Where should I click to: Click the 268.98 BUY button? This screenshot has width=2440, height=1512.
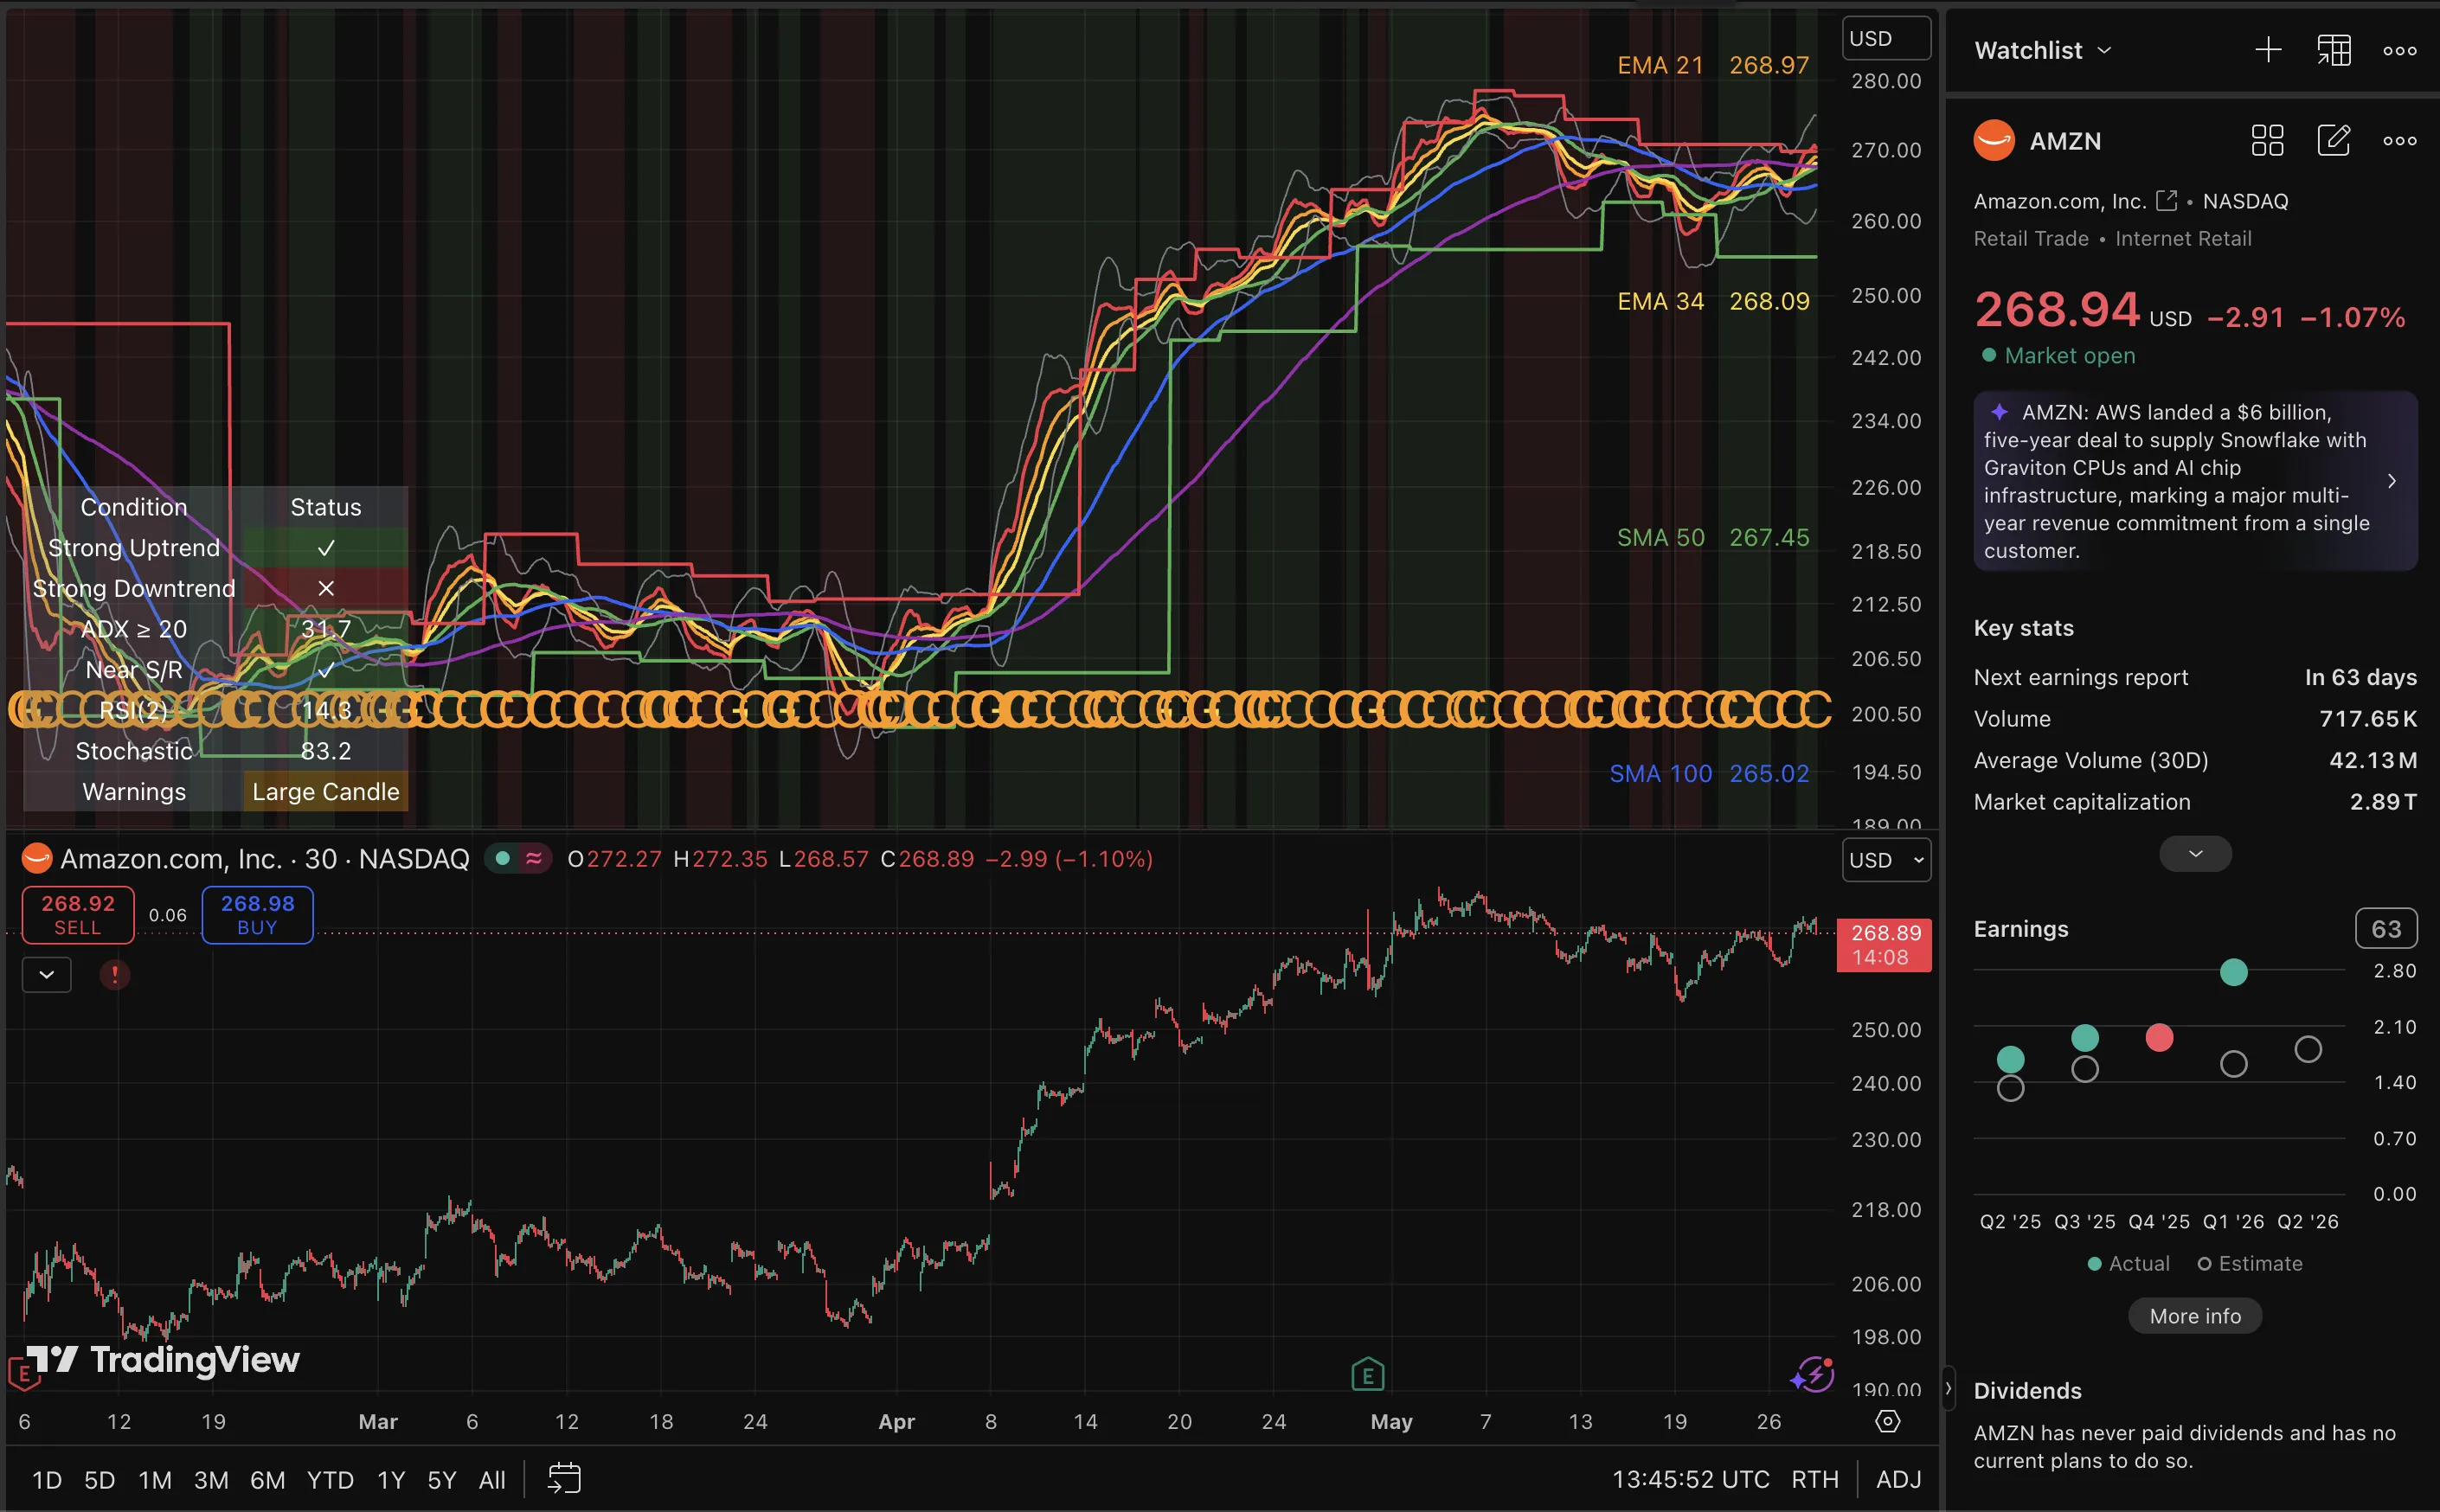coord(257,914)
